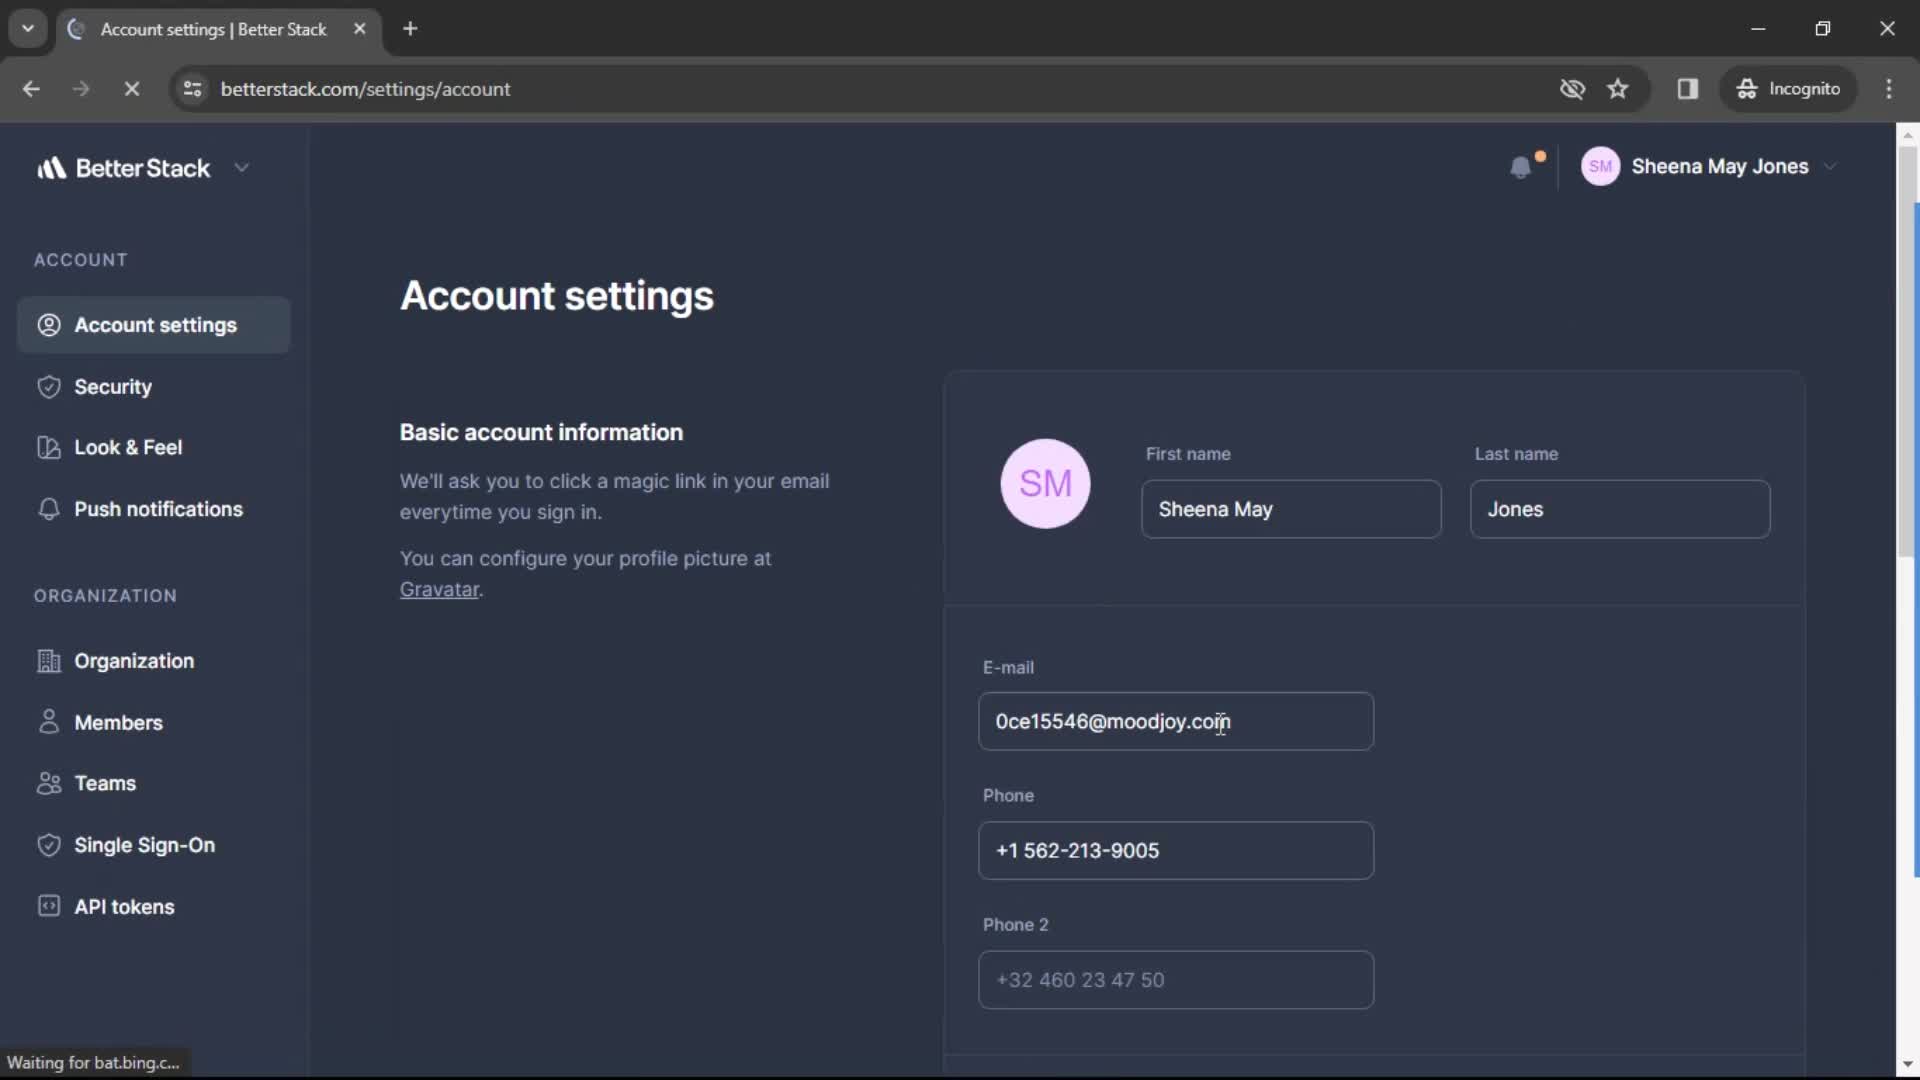Toggle the browser side panel
Image resolution: width=1920 pixels, height=1080 pixels.
coord(1688,89)
